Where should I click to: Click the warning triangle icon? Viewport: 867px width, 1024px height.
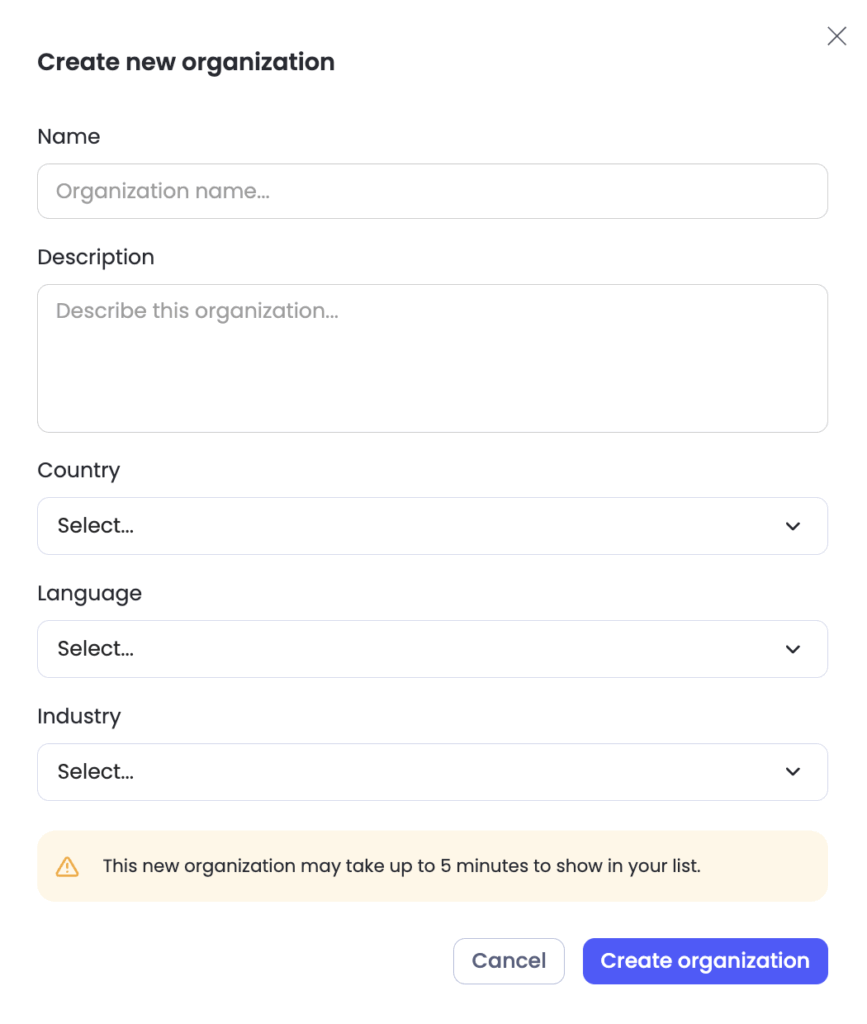coord(67,867)
